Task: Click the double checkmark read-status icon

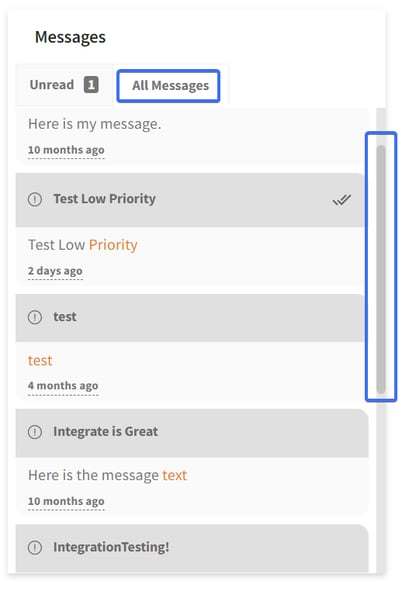Action: tap(341, 199)
